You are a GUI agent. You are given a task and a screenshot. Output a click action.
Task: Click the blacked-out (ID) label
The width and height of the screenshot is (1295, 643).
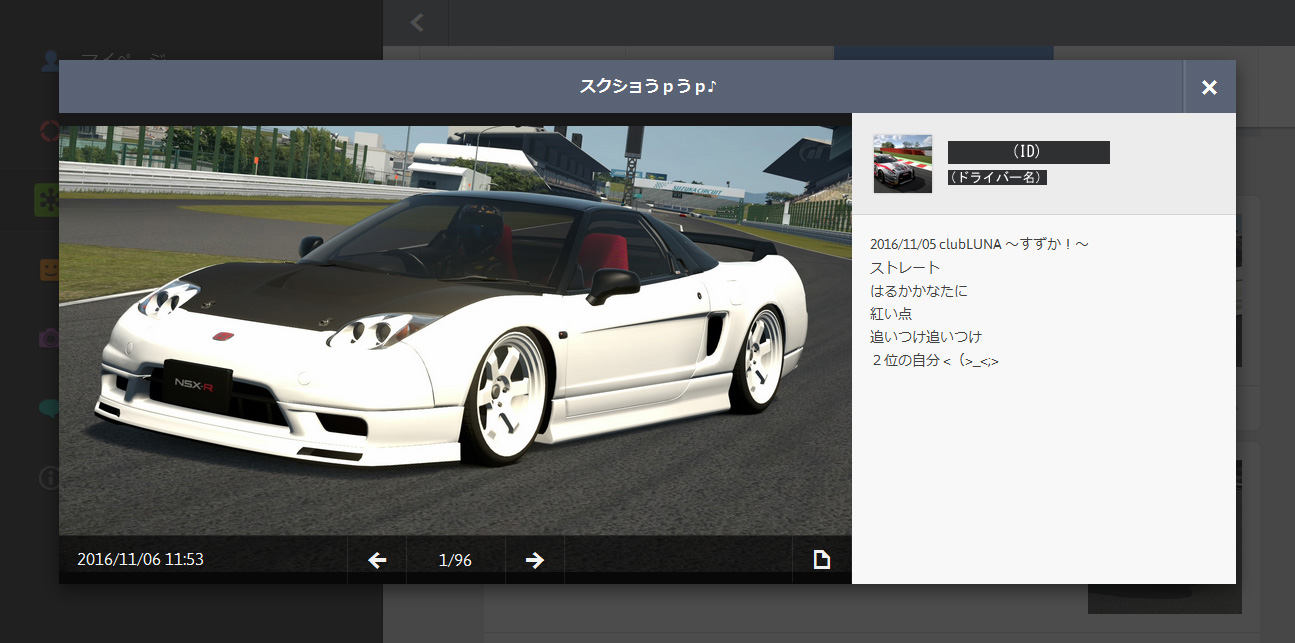click(1028, 152)
